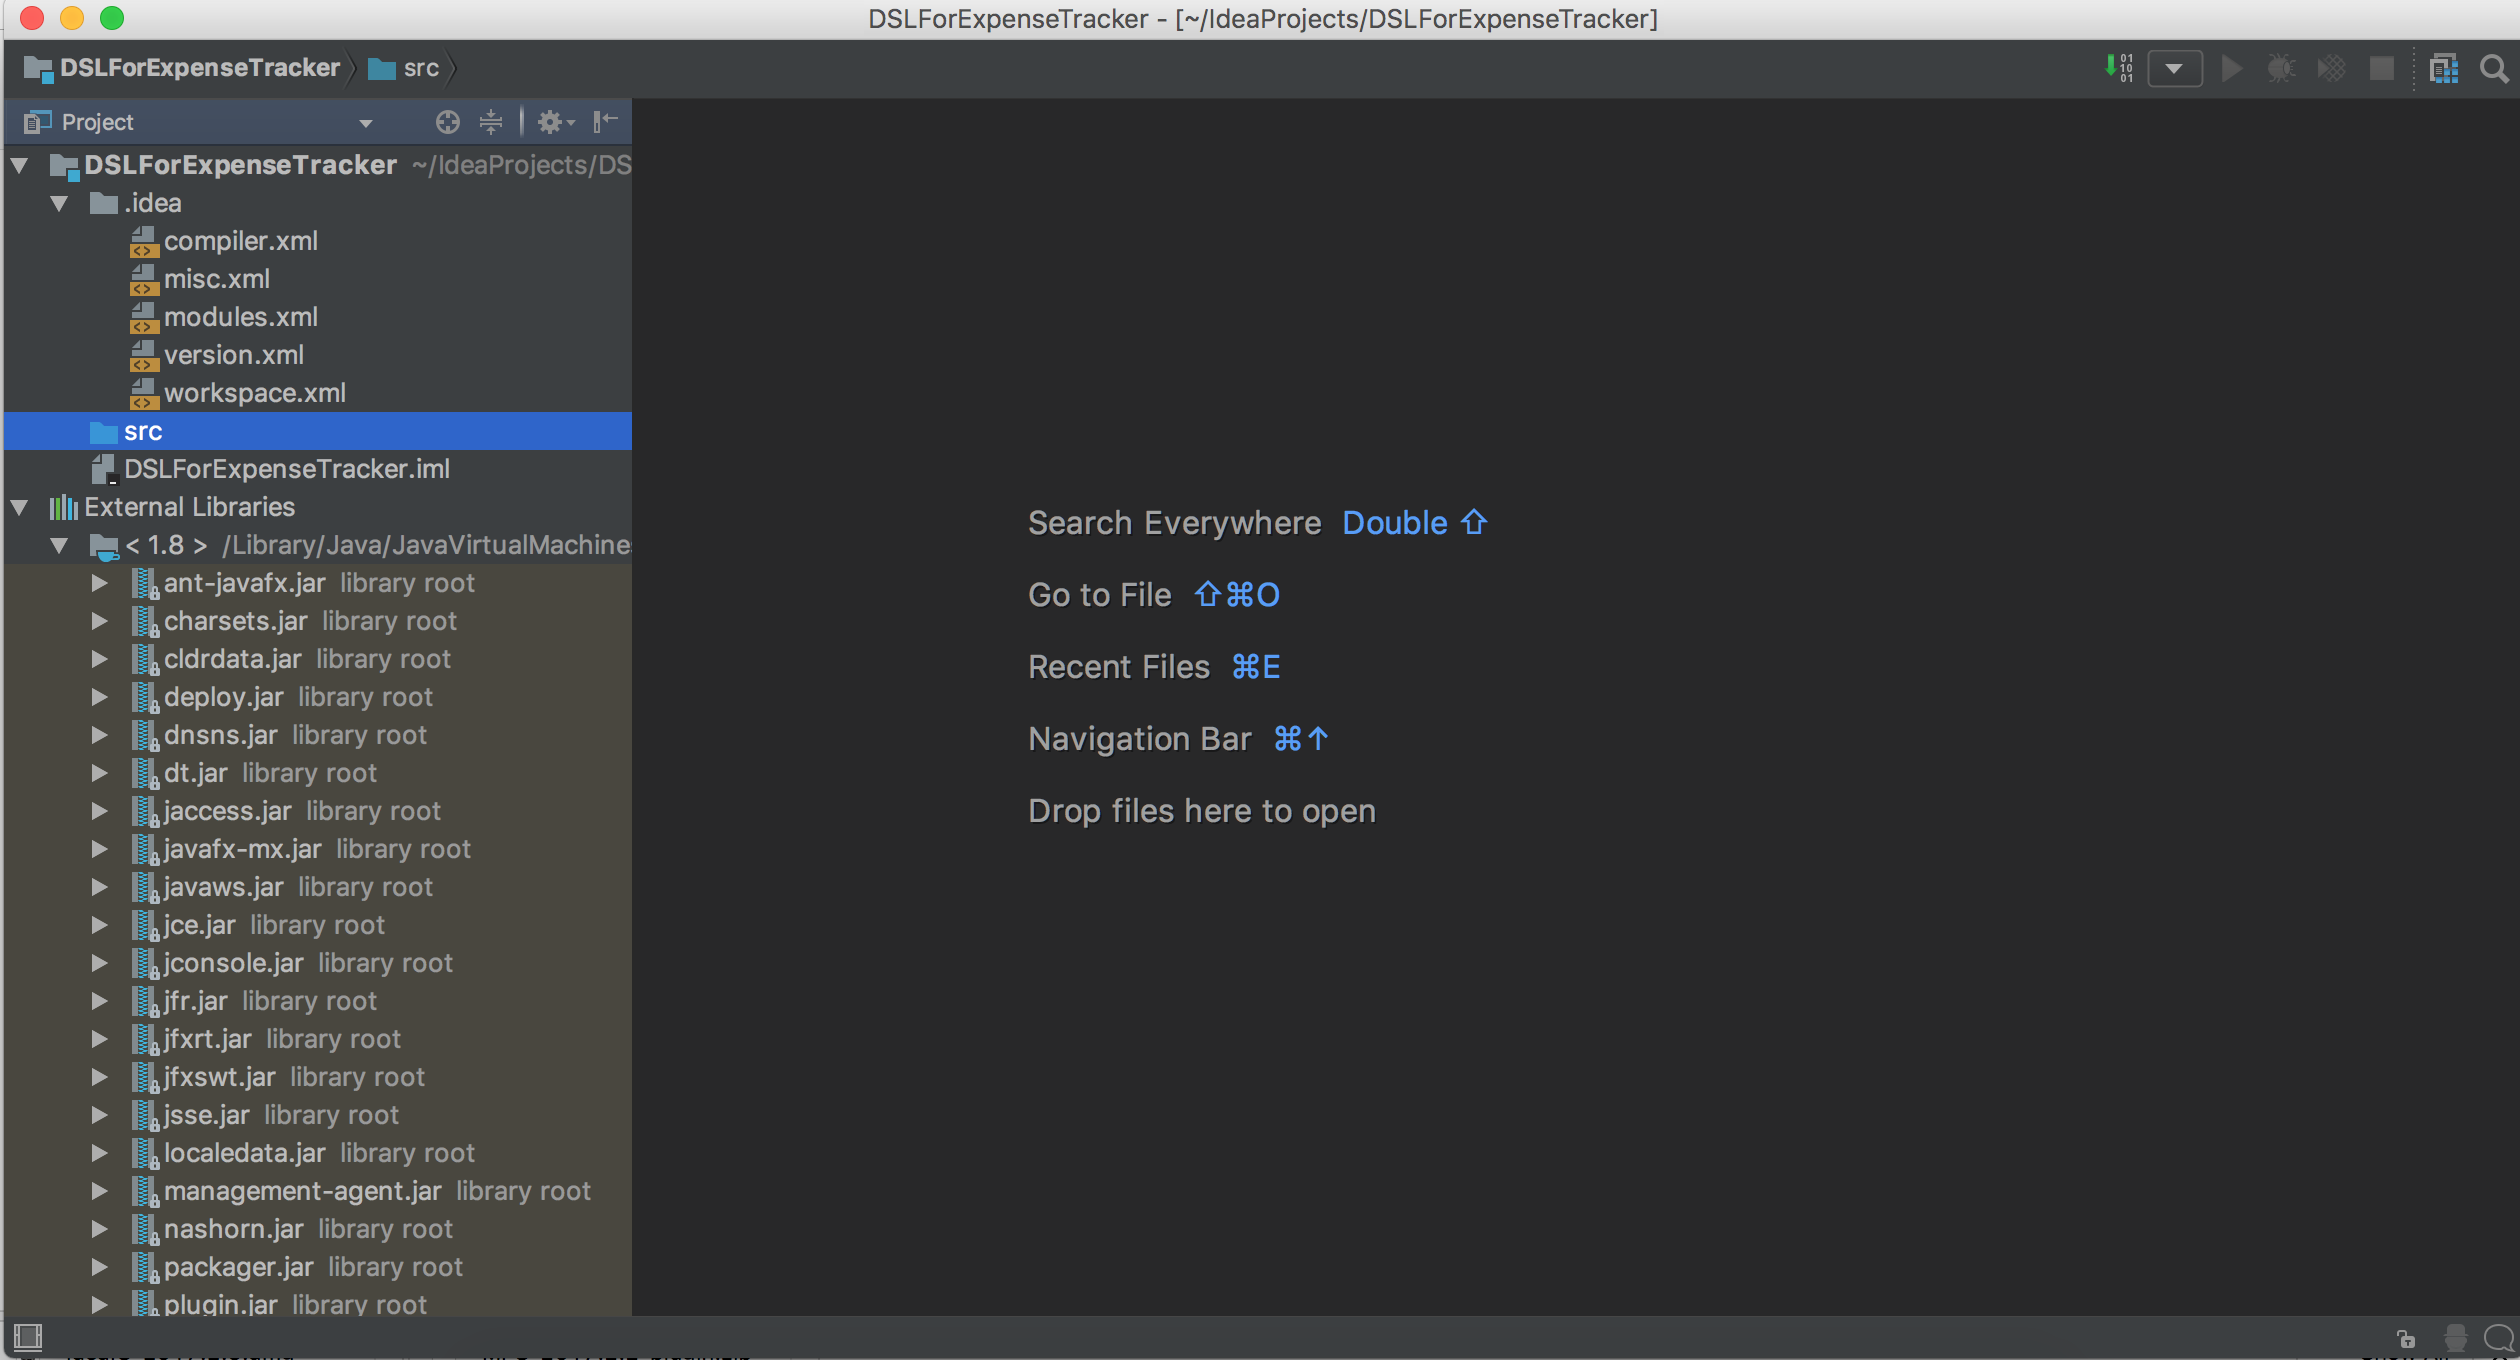Image resolution: width=2520 pixels, height=1360 pixels.
Task: Select the DSLForExpenseTracker.iml file
Action: point(286,469)
